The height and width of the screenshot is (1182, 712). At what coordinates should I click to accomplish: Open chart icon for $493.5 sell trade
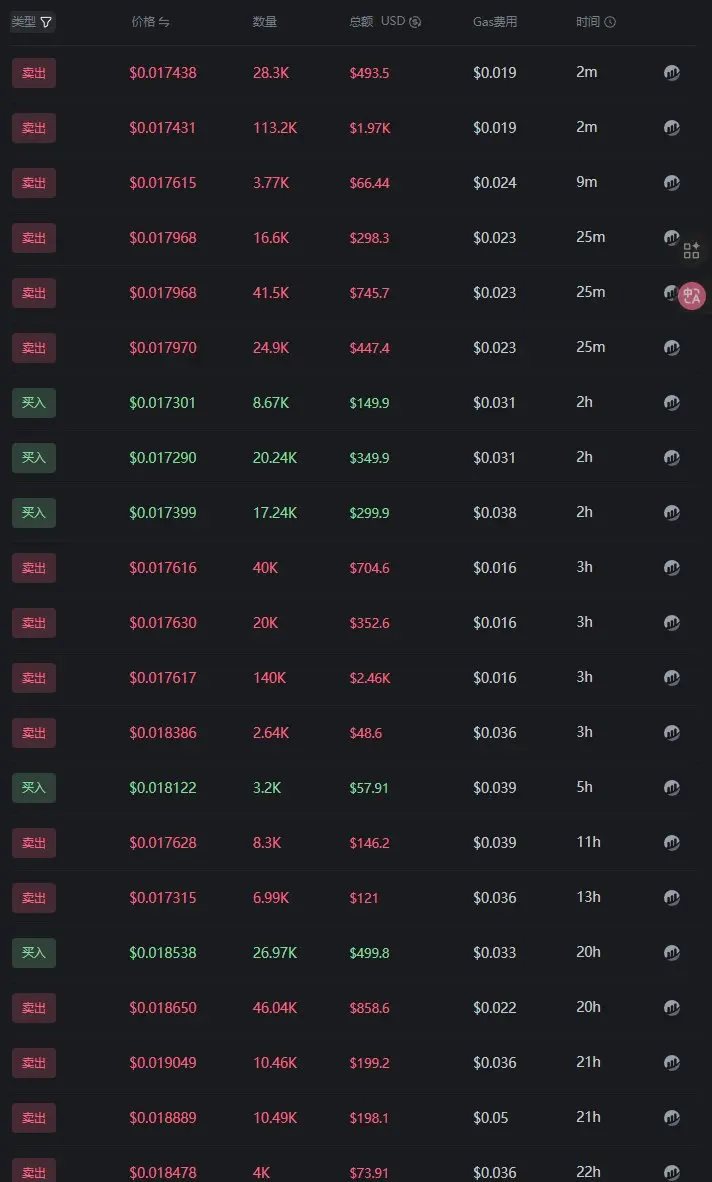click(672, 73)
